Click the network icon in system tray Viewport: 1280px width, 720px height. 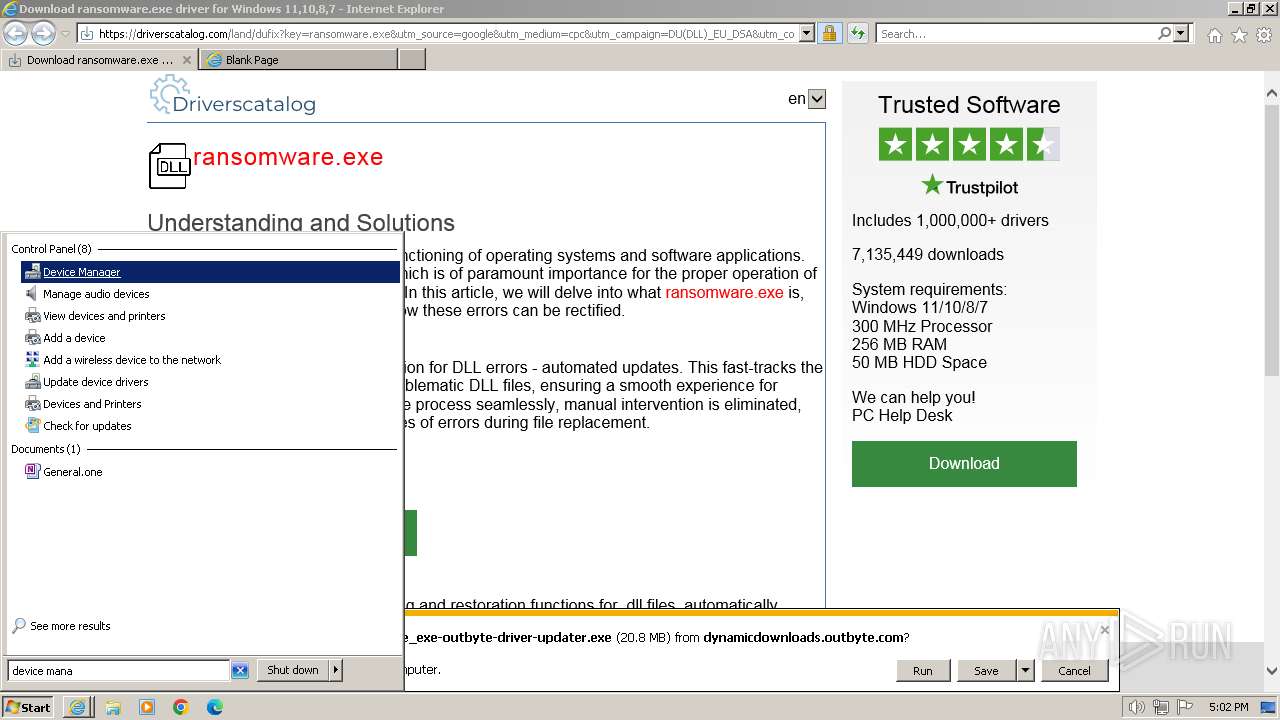point(1162,707)
